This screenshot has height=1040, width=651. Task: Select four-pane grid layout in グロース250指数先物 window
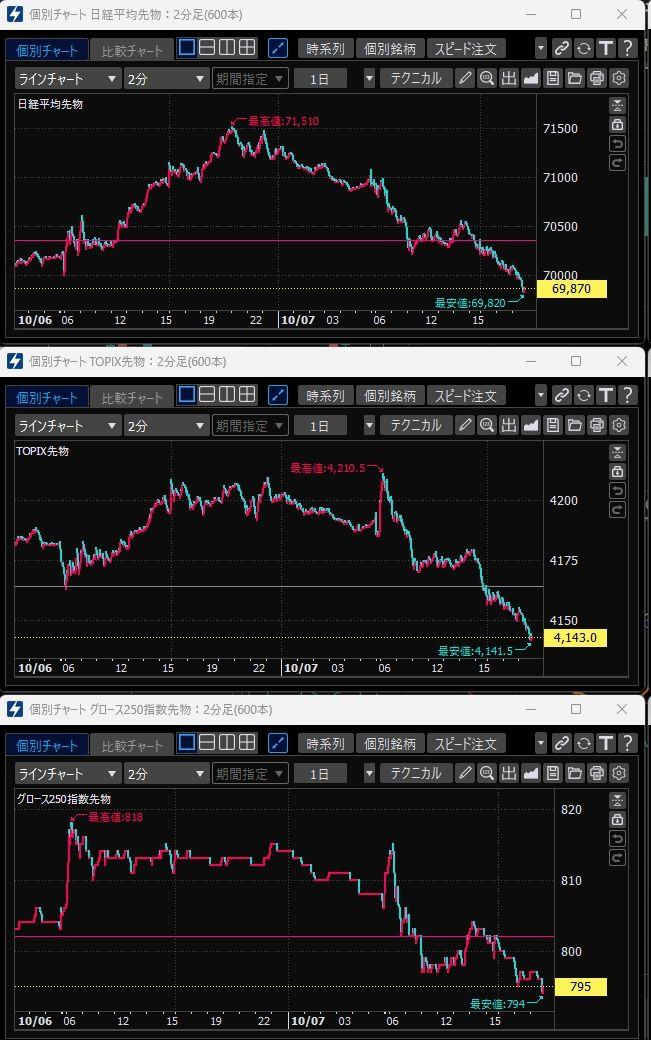click(x=247, y=742)
